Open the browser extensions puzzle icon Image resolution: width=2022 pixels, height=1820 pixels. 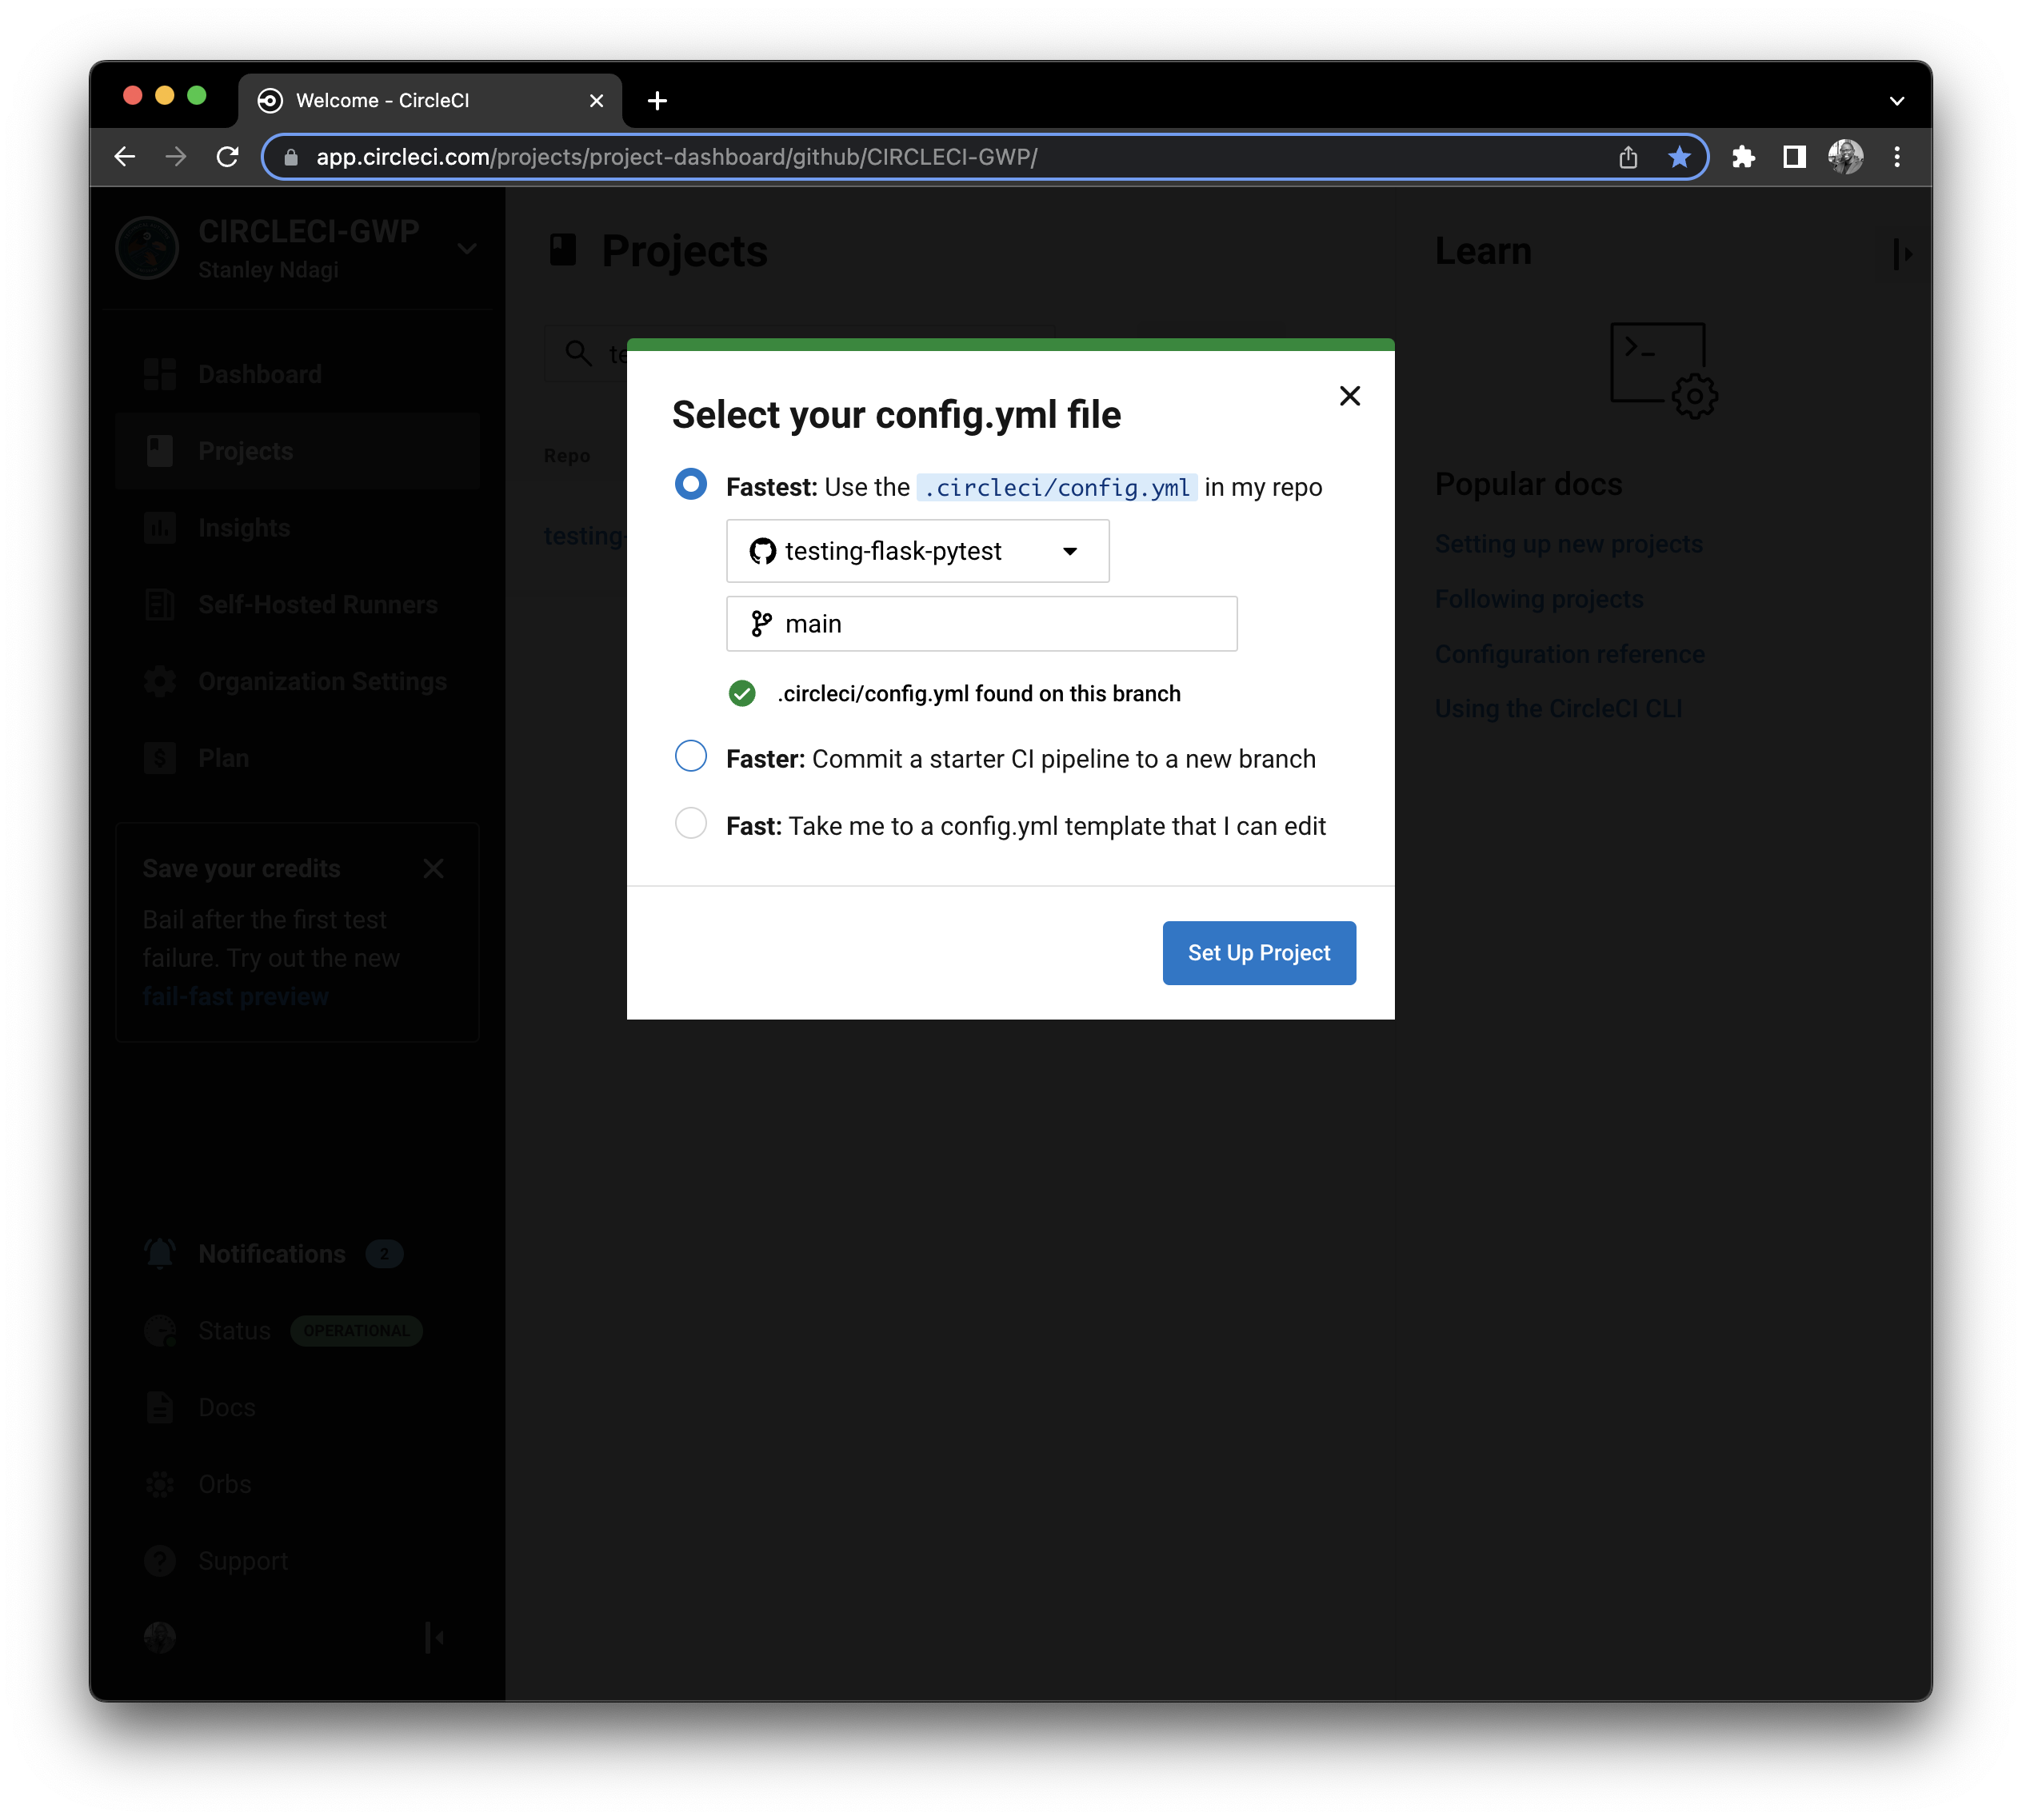tap(1743, 157)
